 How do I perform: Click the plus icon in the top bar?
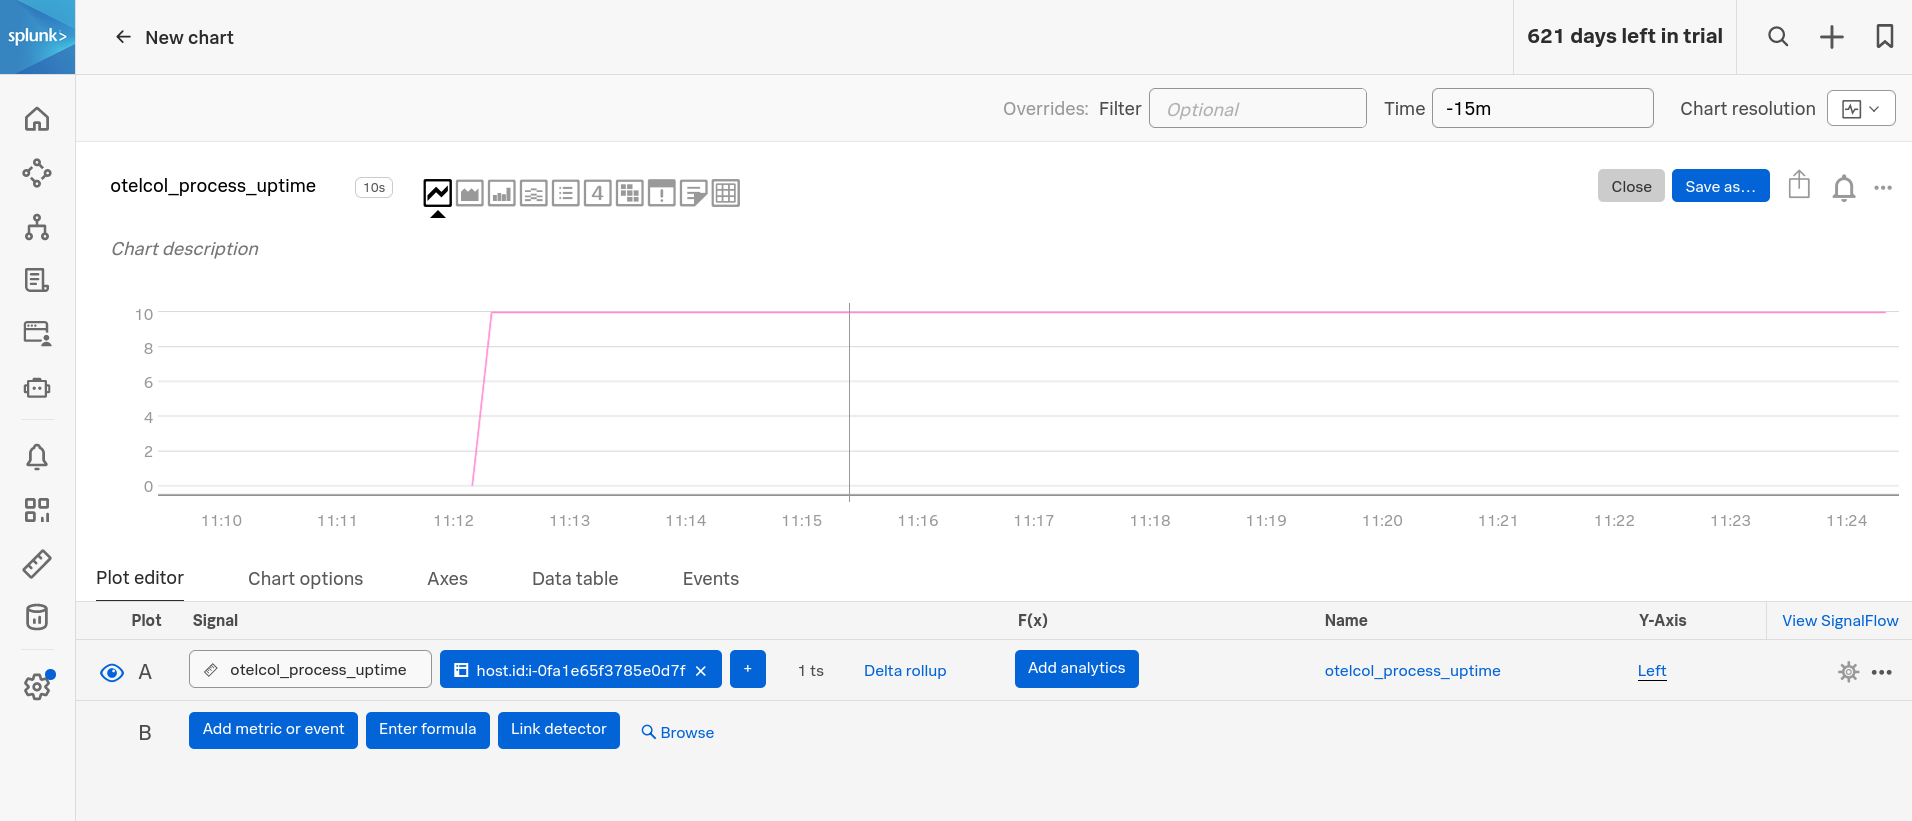1832,37
